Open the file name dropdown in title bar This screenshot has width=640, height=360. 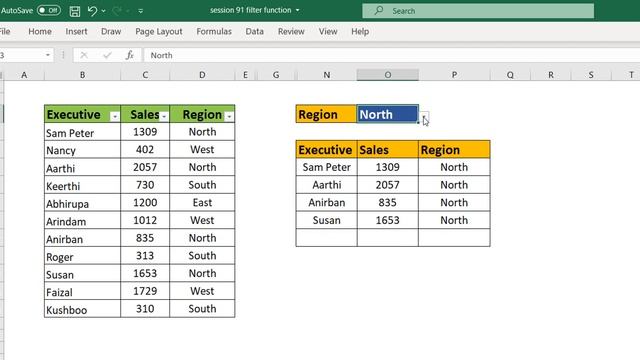(298, 10)
